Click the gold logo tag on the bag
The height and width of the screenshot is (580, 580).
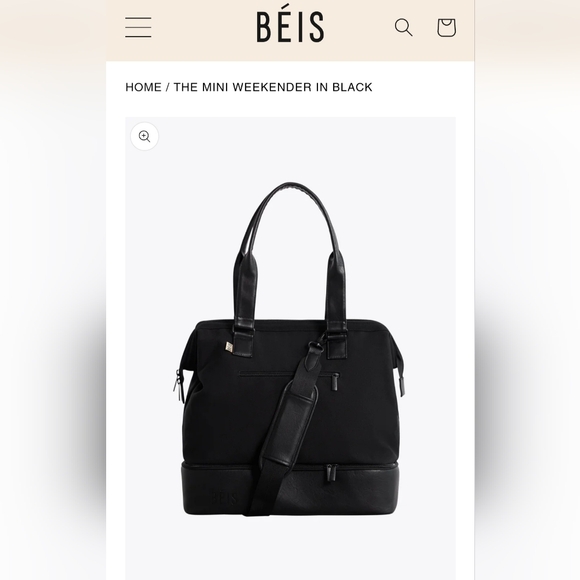click(x=229, y=347)
